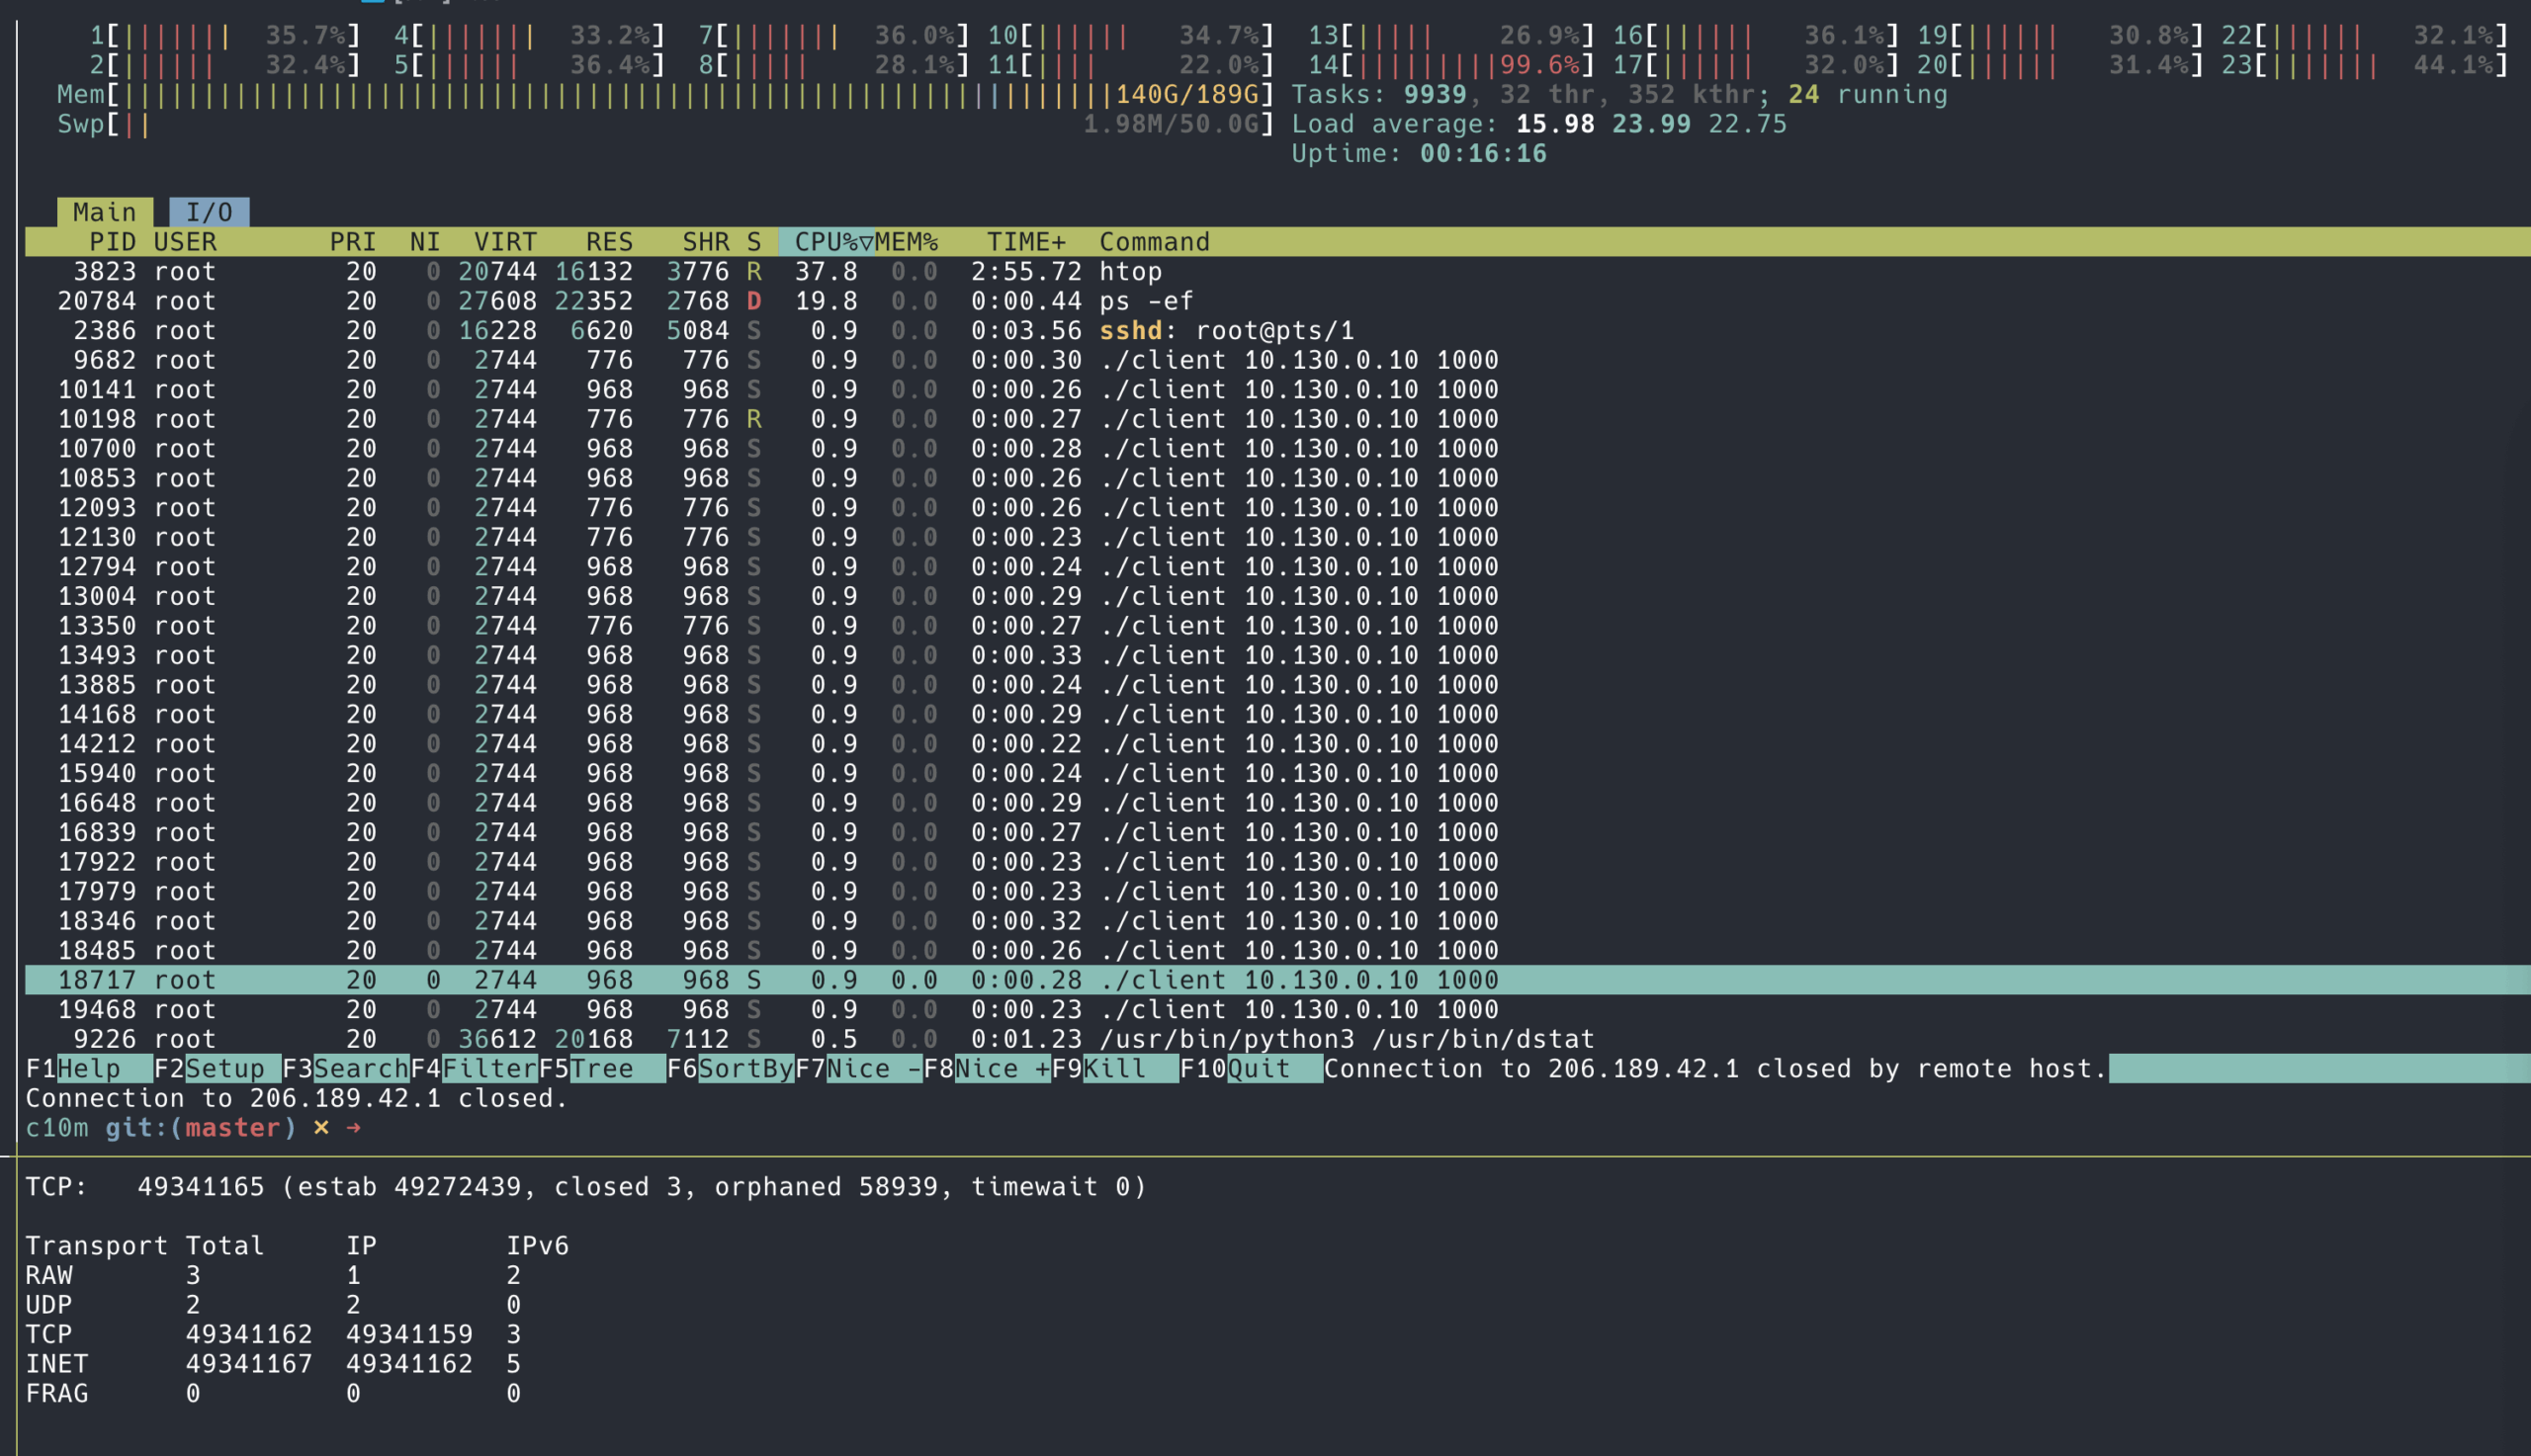Open Help from the F1 function bar
Viewport: 2531px width, 1456px height.
click(x=89, y=1069)
